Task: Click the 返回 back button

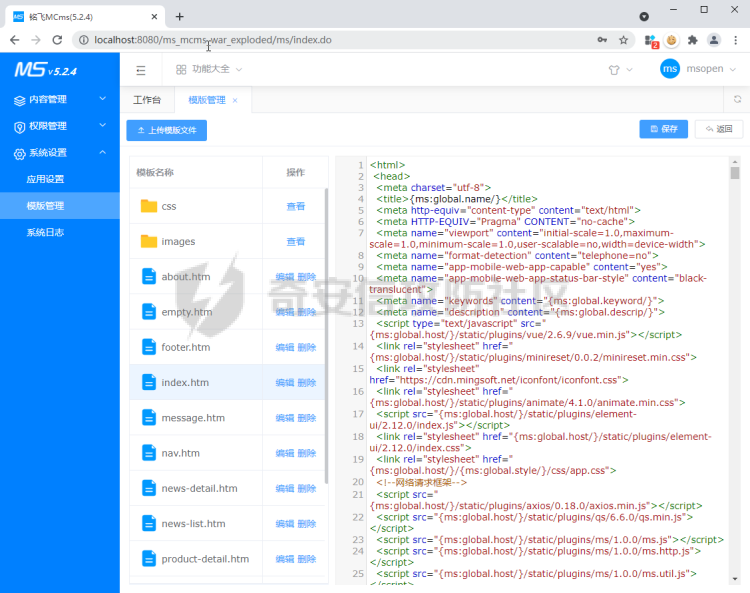Action: pyautogui.click(x=719, y=129)
